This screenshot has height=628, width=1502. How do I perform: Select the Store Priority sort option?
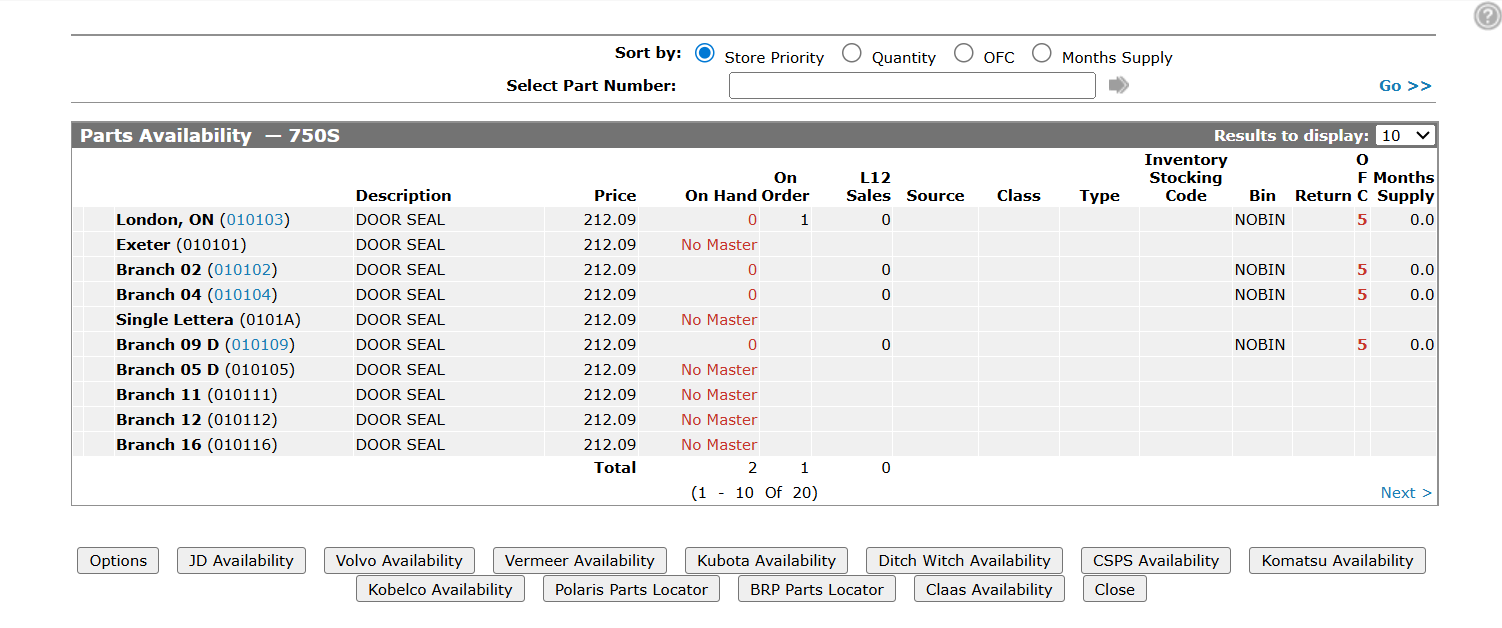click(705, 54)
